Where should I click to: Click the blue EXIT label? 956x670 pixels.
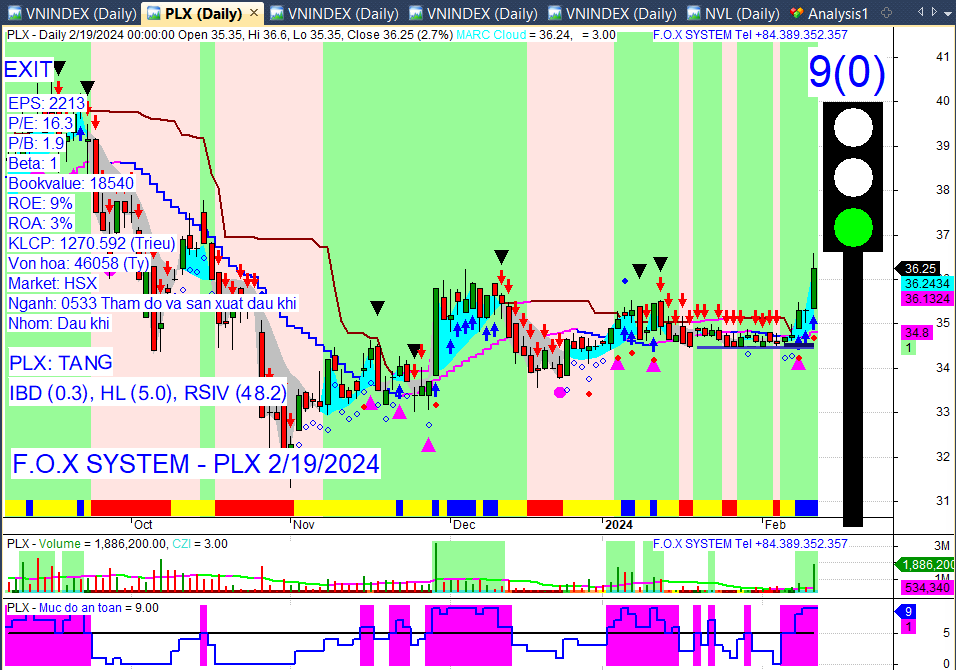(x=28, y=69)
